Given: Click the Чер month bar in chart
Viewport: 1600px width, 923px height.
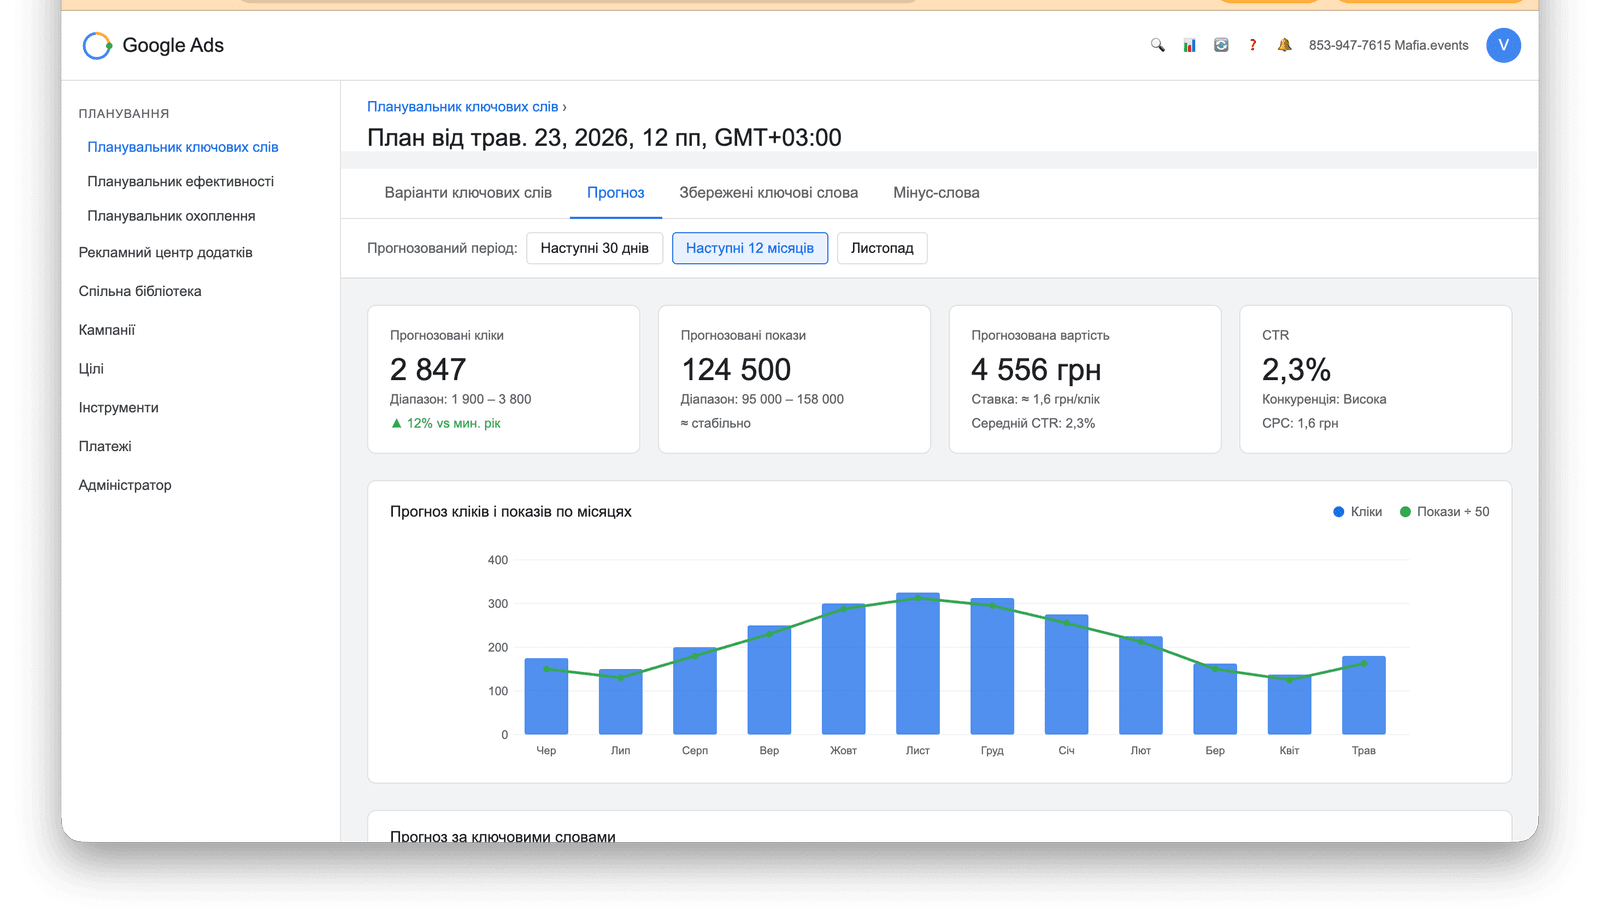Looking at the screenshot, I should pos(546,697).
